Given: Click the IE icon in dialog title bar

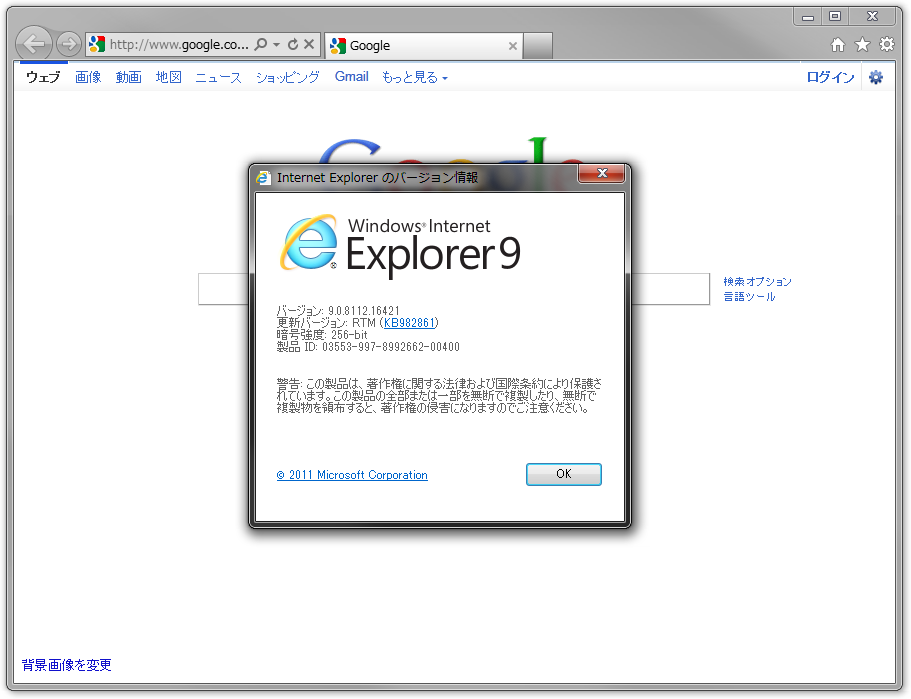Looking at the screenshot, I should click(264, 178).
